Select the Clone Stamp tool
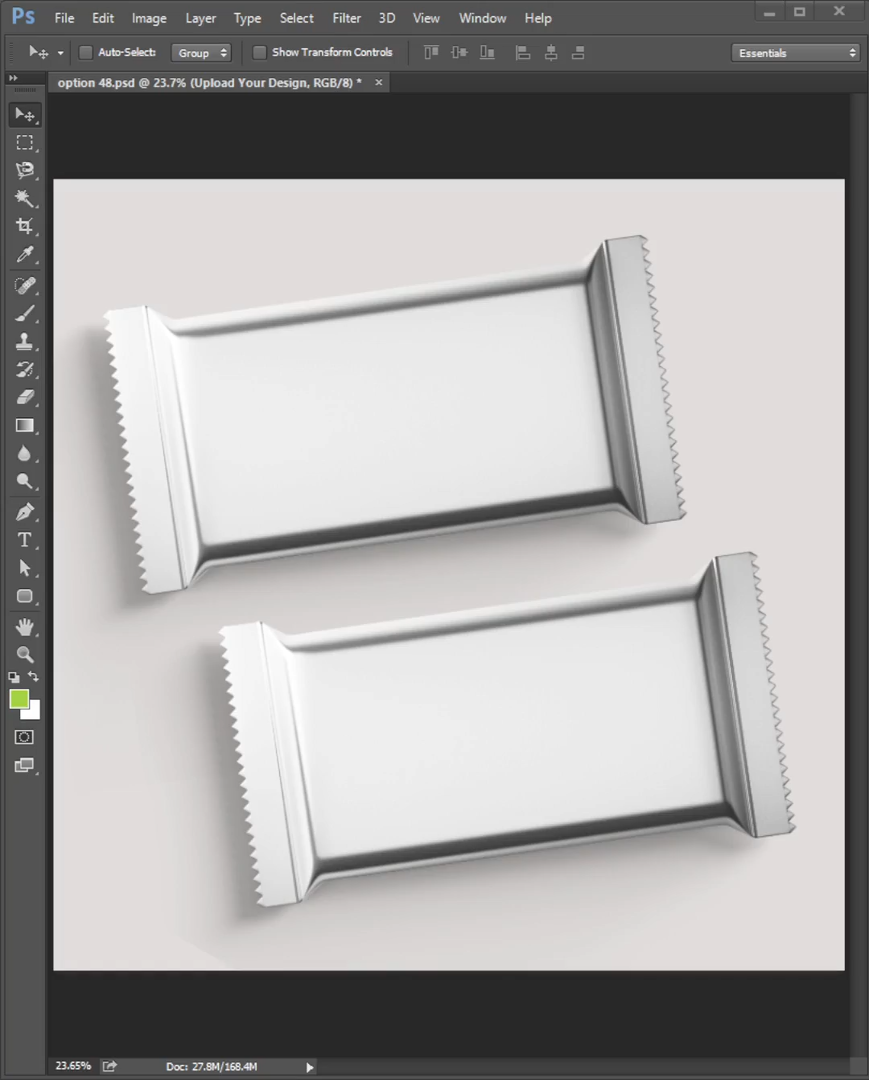This screenshot has height=1080, width=869. [x=25, y=341]
